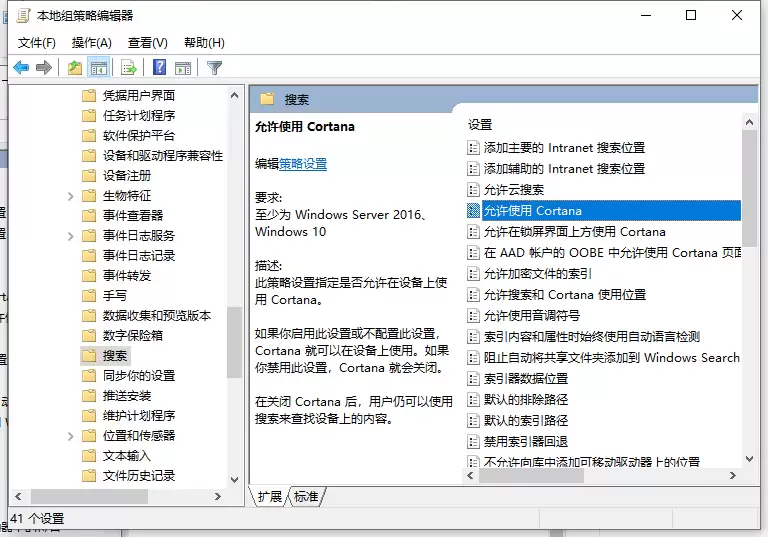Click the tree pane scroll down arrow

click(235, 480)
